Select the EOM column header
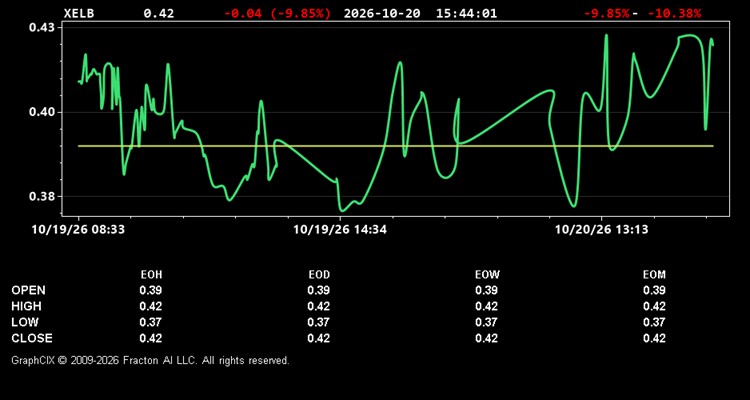750x400 pixels. click(654, 275)
